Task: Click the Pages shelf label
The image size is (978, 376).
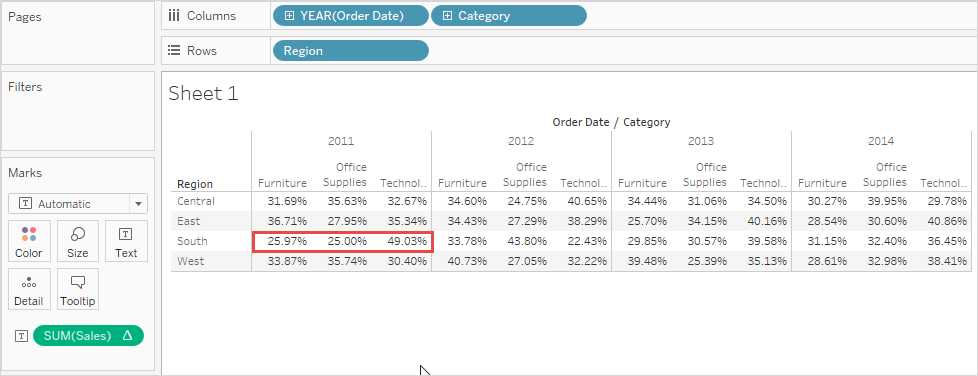Action: point(24,17)
